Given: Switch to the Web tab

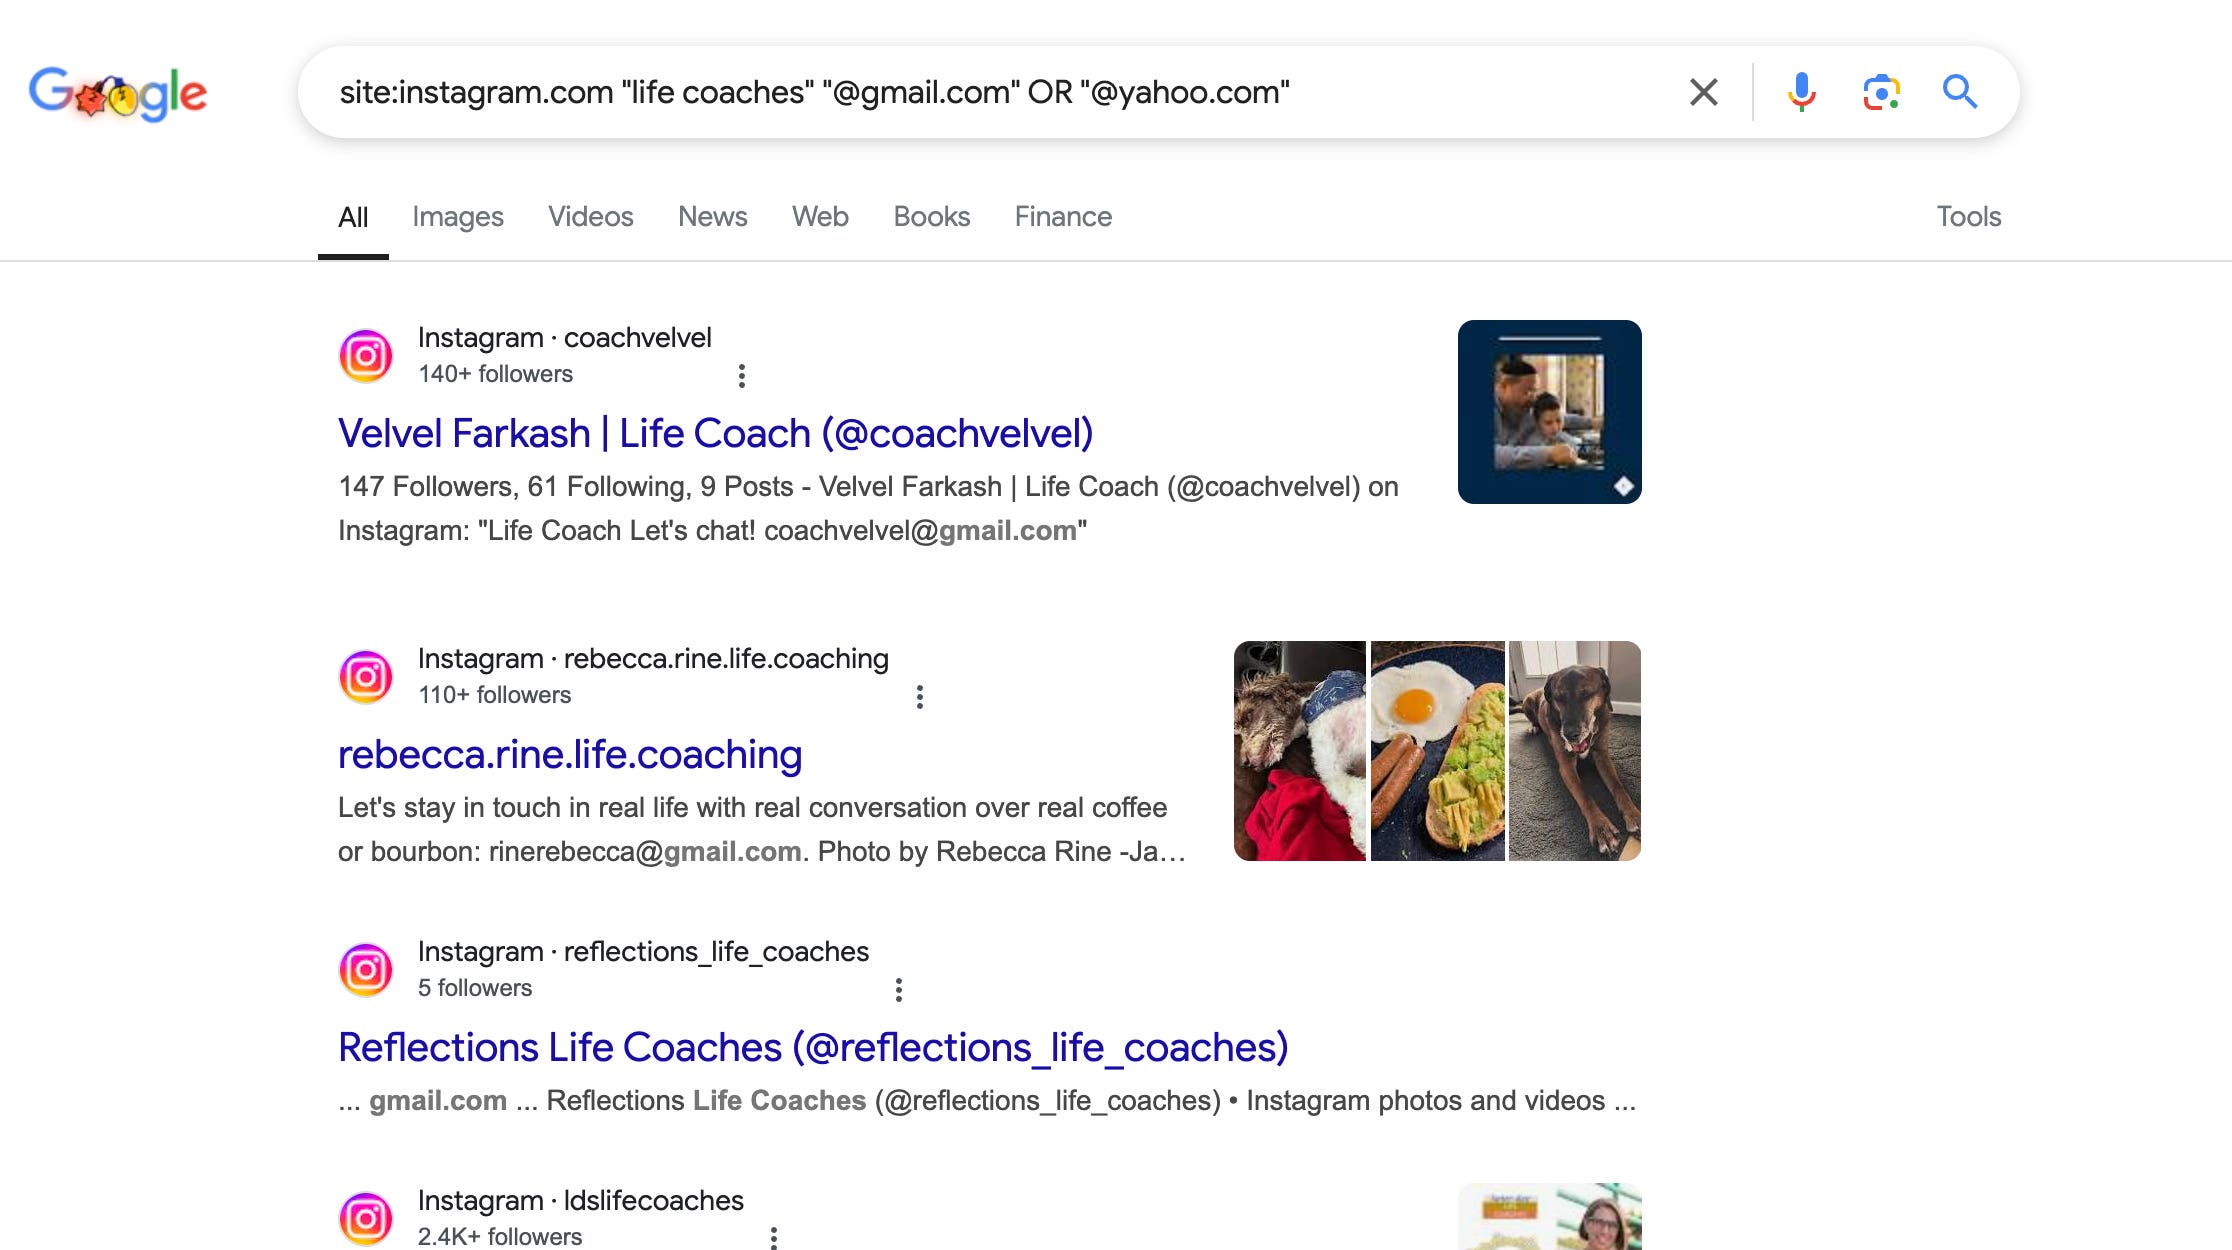Looking at the screenshot, I should 820,217.
